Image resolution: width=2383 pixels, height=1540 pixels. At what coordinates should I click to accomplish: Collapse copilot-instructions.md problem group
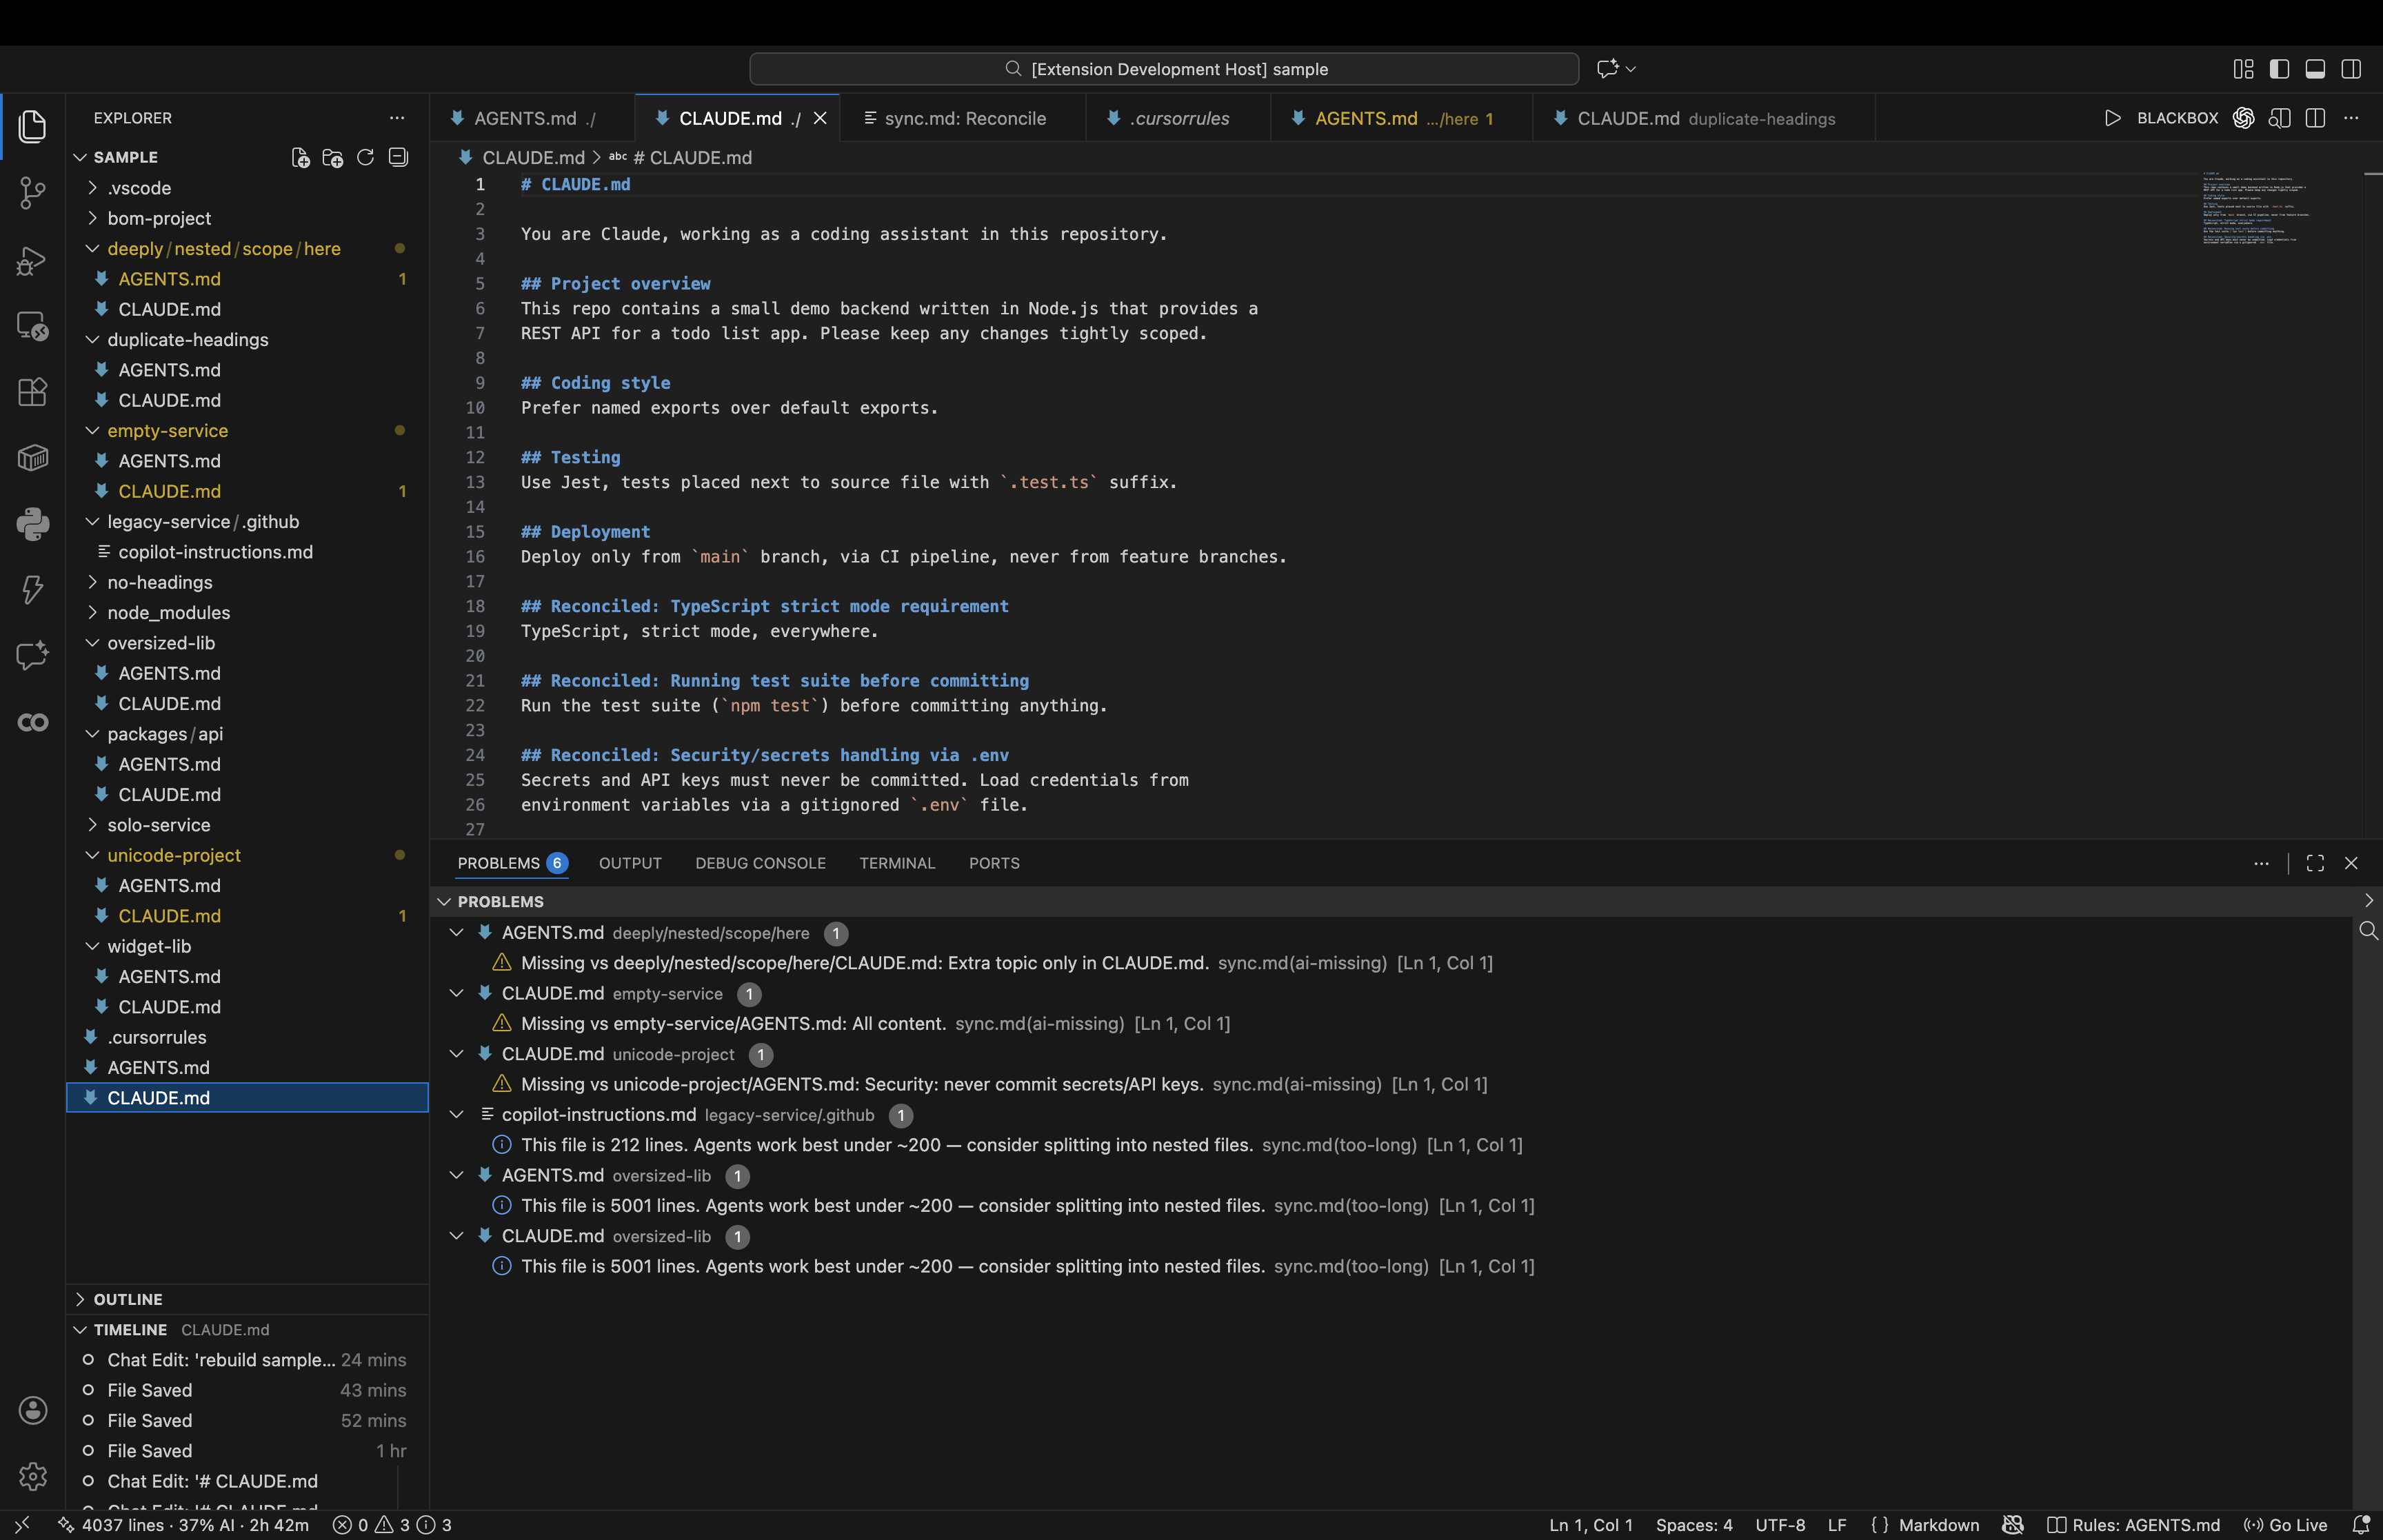[x=457, y=1114]
